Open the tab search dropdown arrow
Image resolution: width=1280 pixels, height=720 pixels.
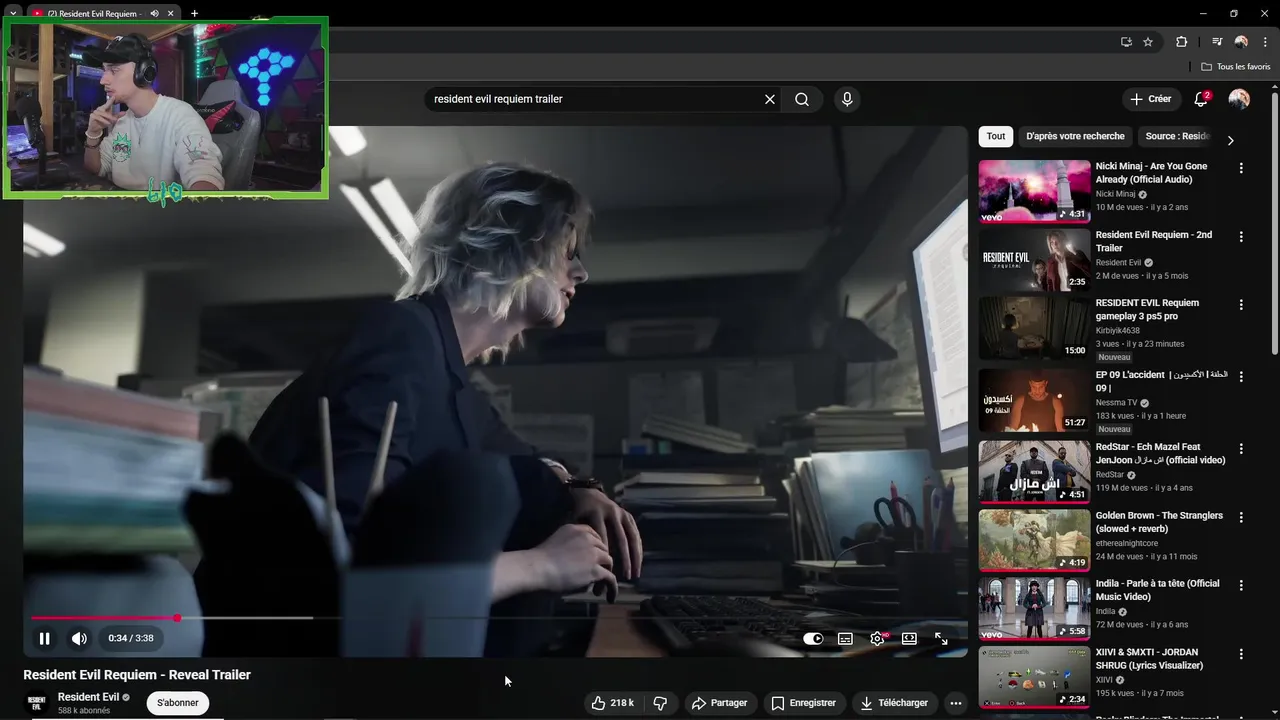(x=13, y=14)
